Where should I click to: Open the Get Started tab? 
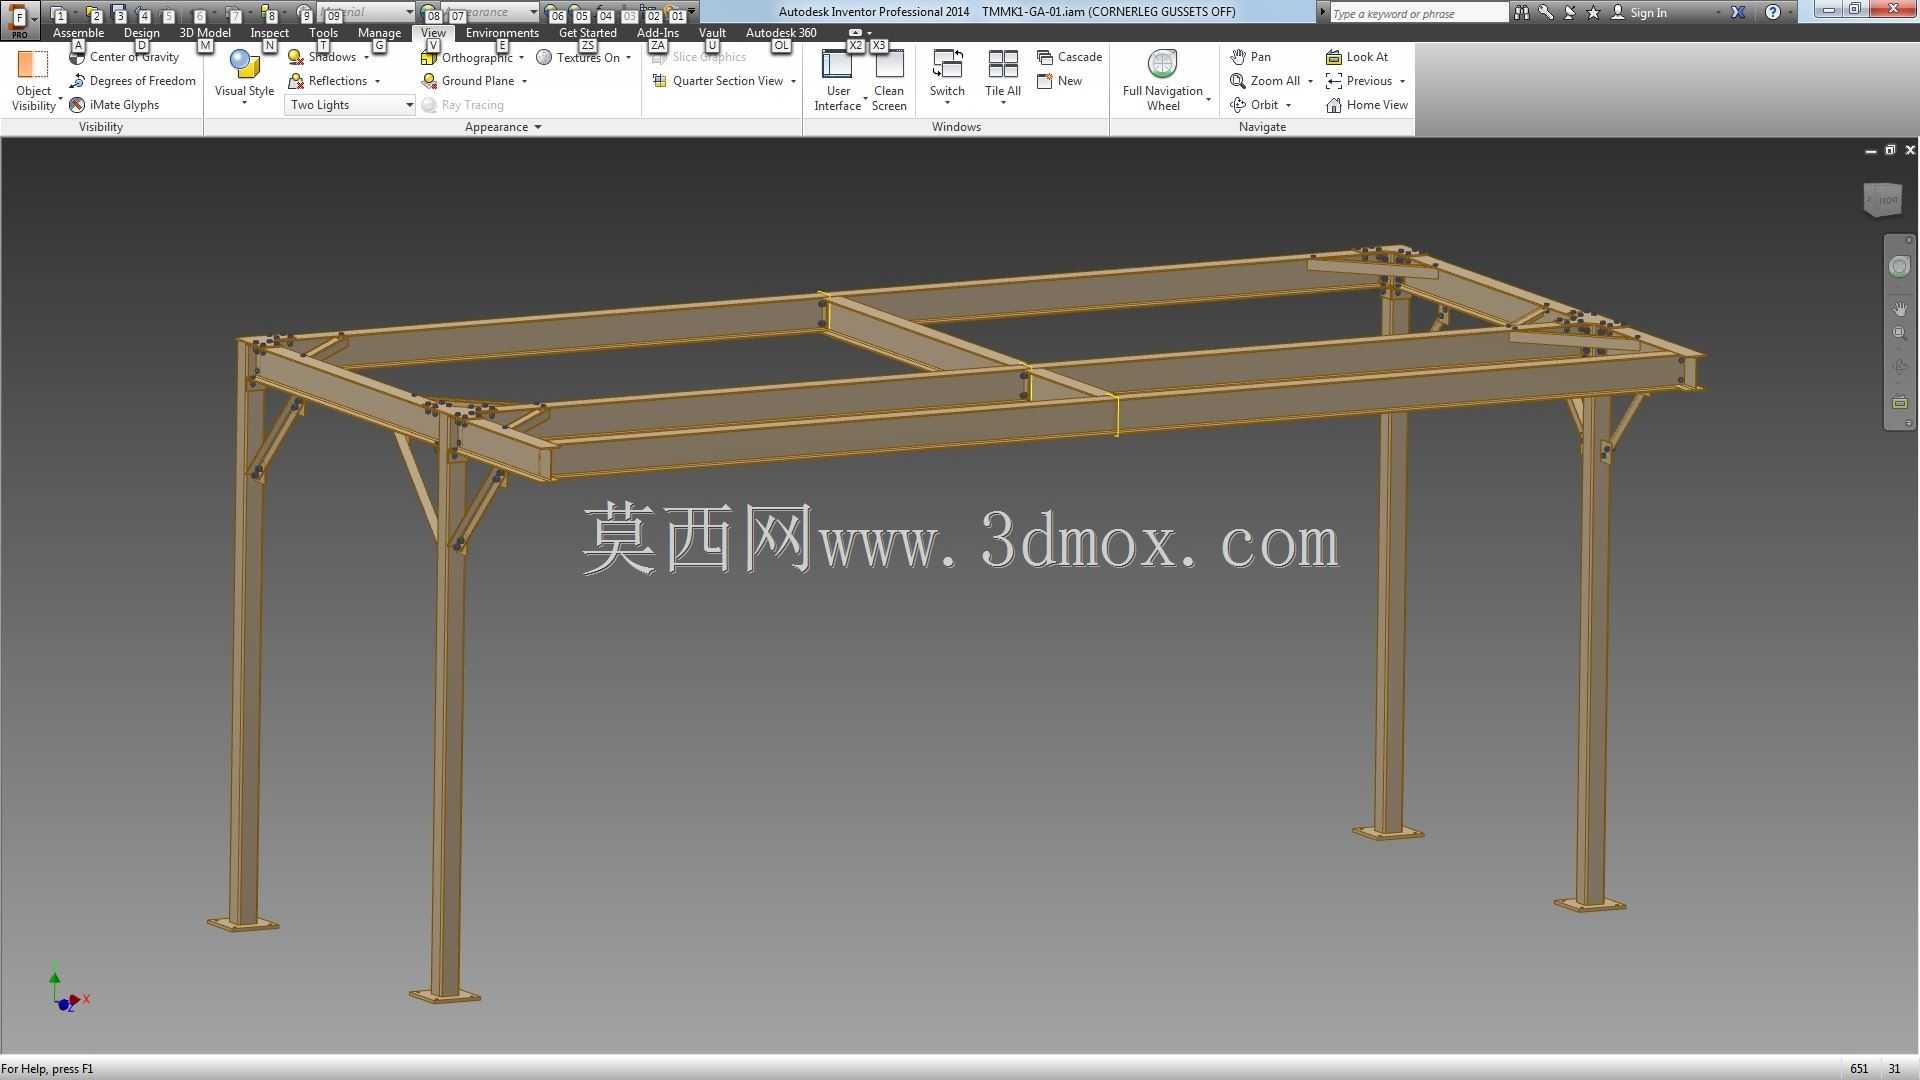[x=588, y=33]
